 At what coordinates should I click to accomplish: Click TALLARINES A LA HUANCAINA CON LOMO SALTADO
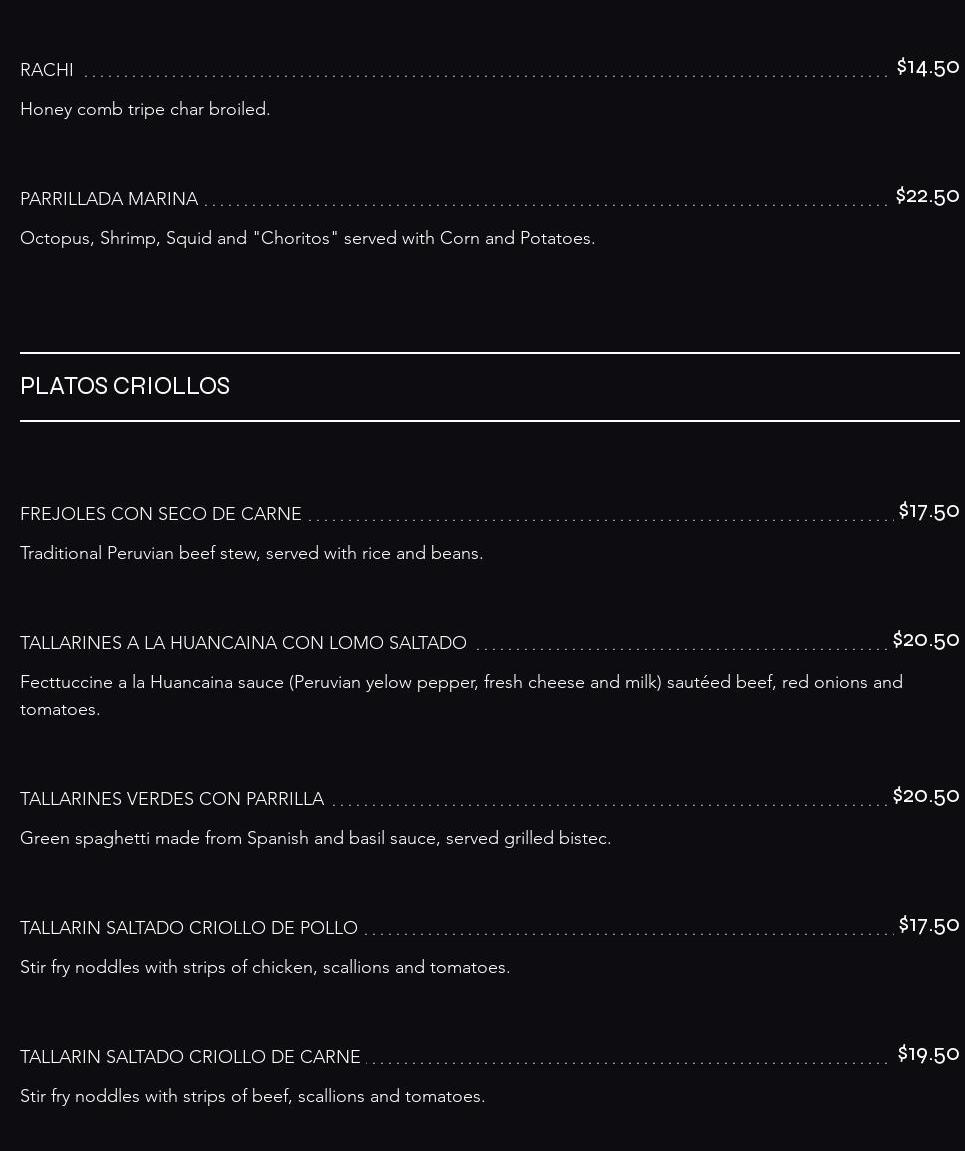[x=243, y=643]
